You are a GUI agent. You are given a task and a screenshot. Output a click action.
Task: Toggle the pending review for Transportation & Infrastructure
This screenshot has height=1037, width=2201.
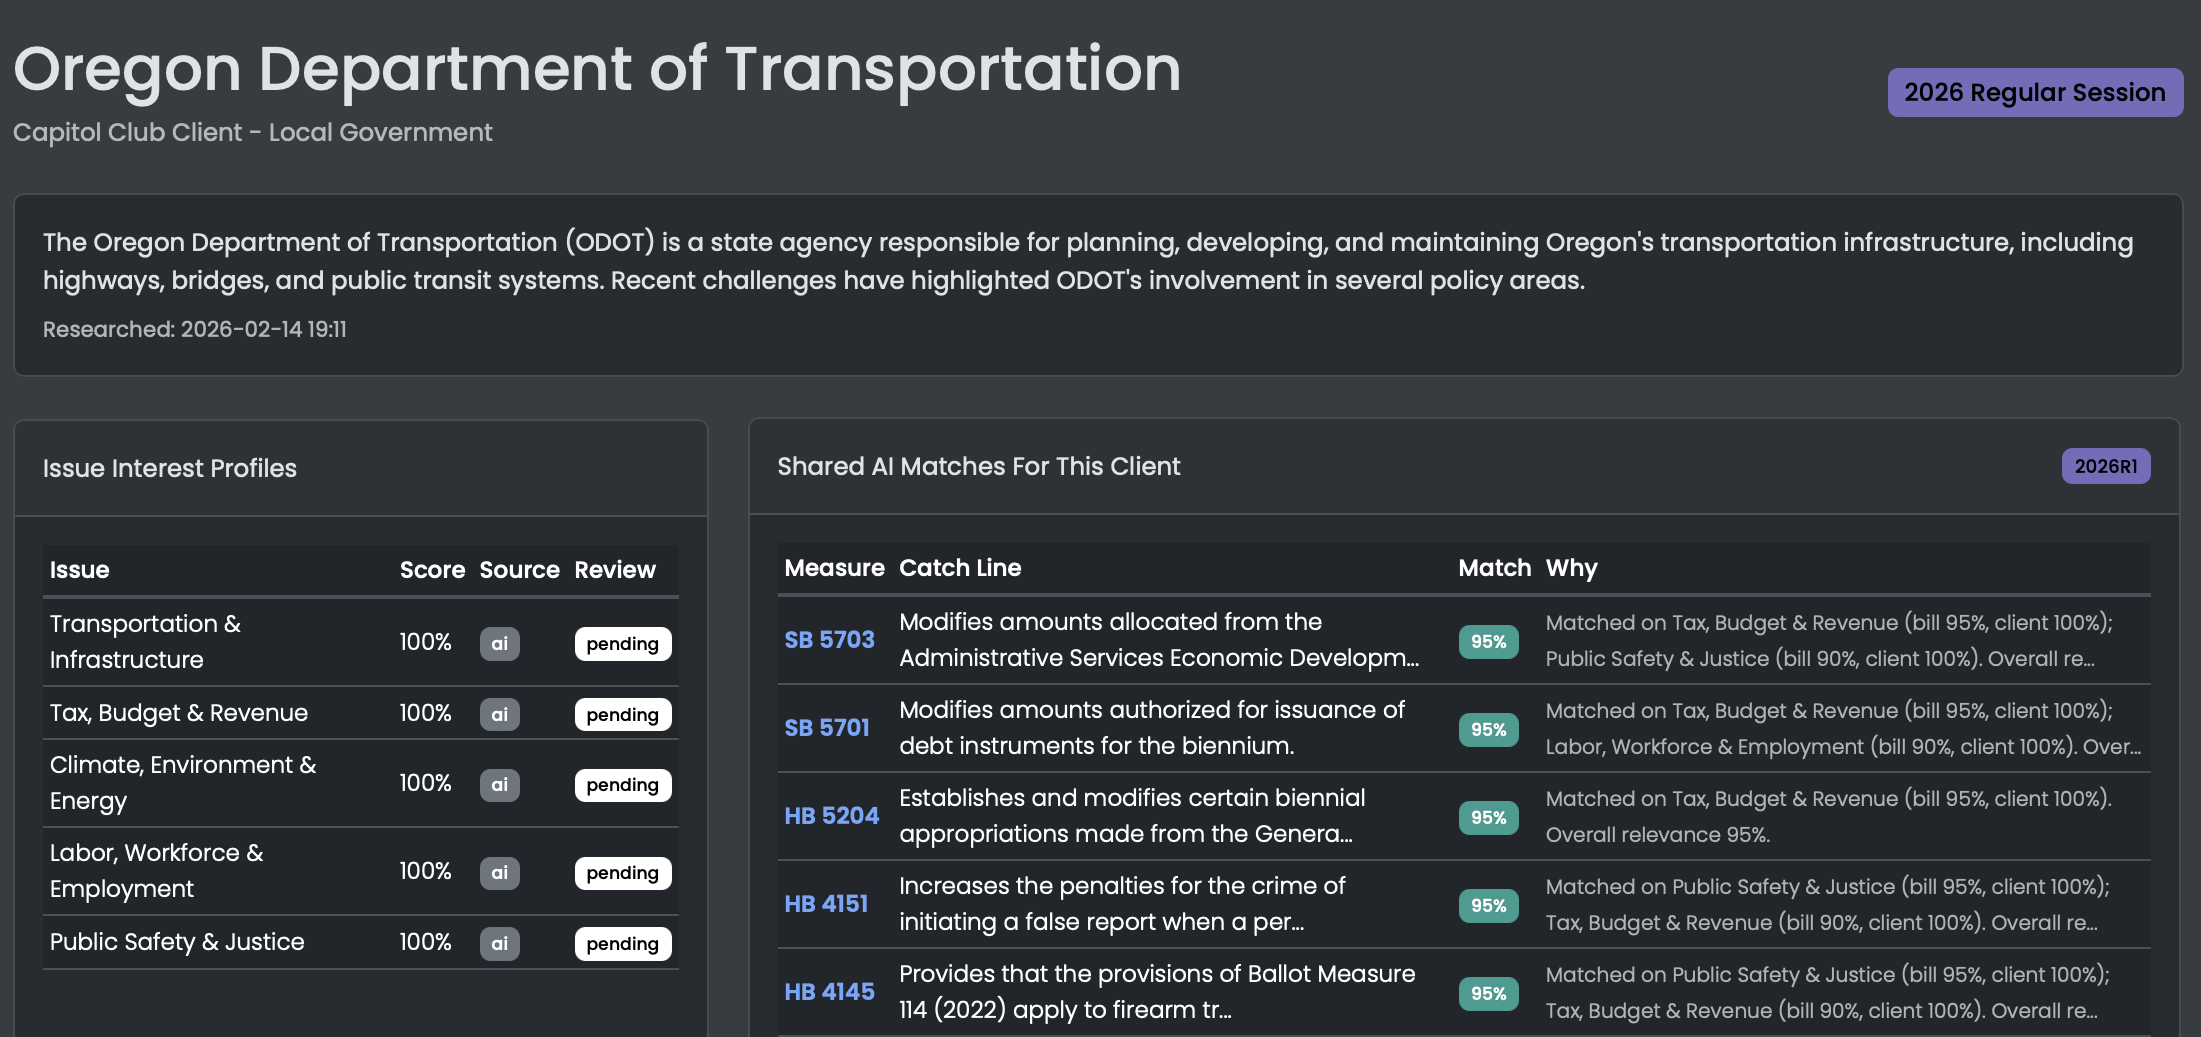[622, 644]
